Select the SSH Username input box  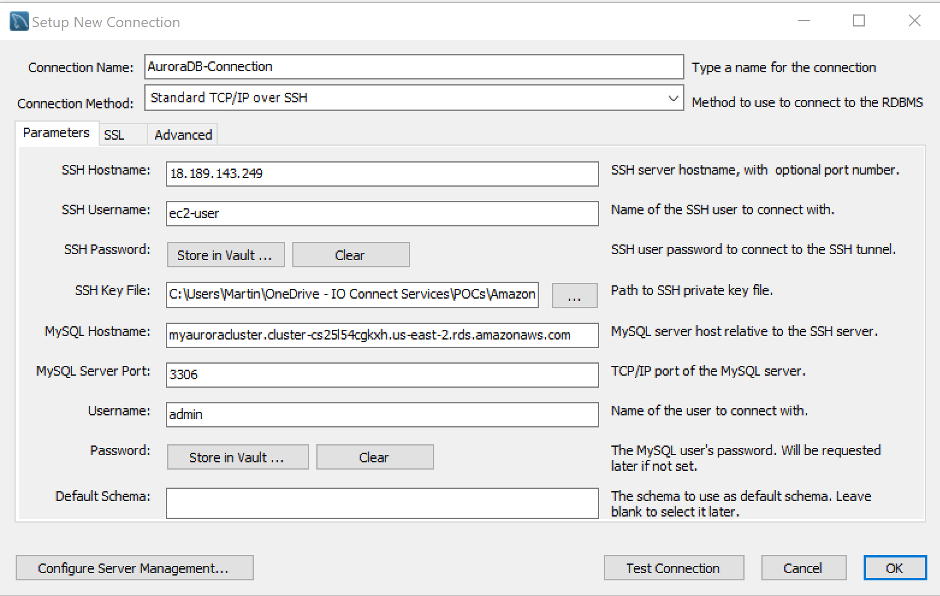(x=382, y=213)
